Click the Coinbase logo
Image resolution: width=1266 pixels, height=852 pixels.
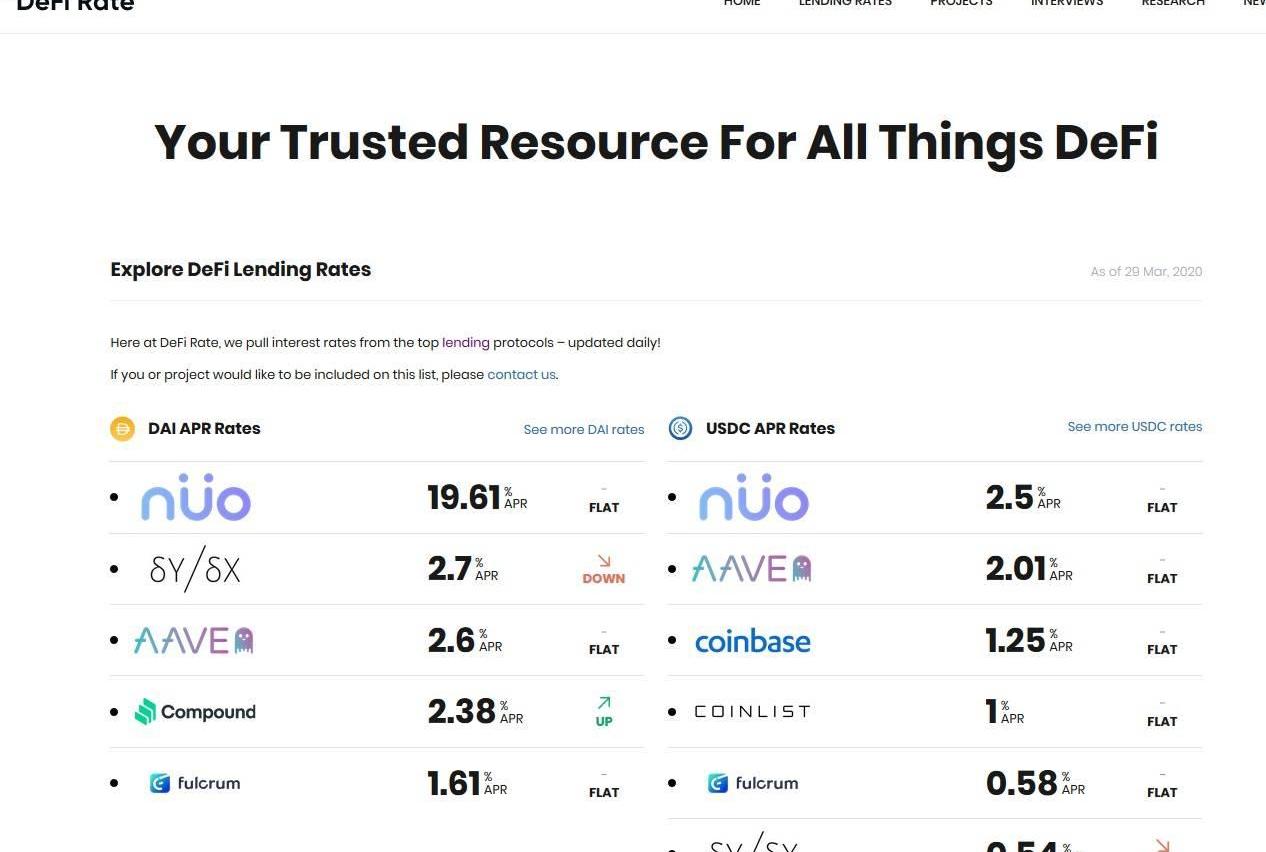[x=753, y=641]
